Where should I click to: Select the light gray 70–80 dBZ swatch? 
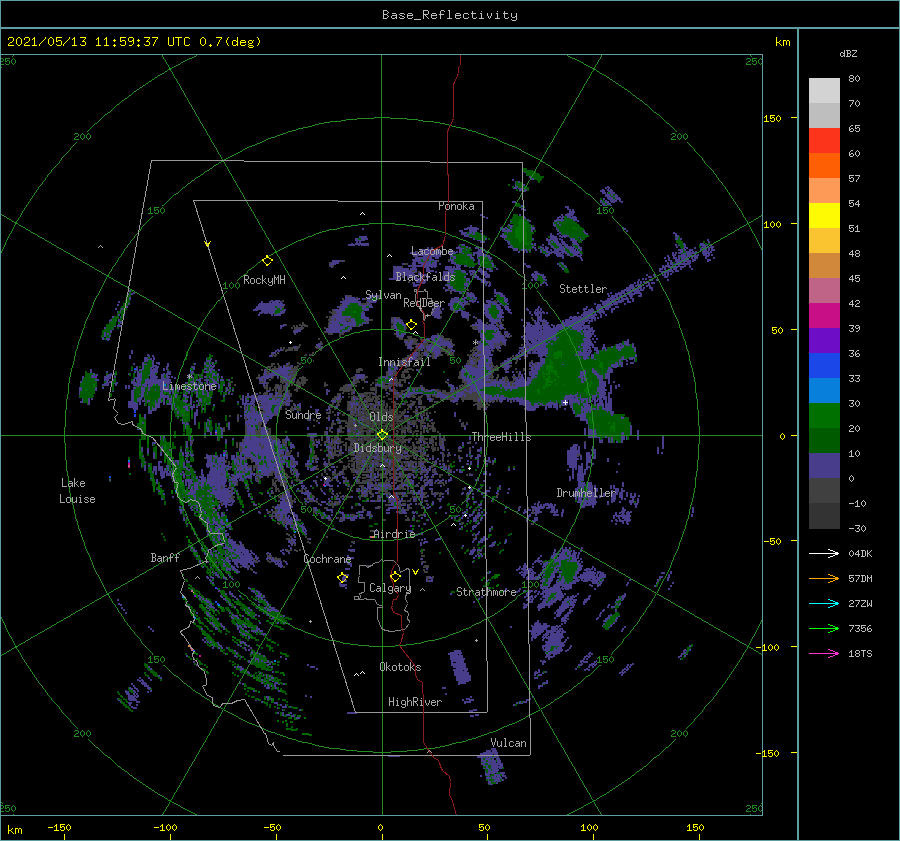click(824, 91)
